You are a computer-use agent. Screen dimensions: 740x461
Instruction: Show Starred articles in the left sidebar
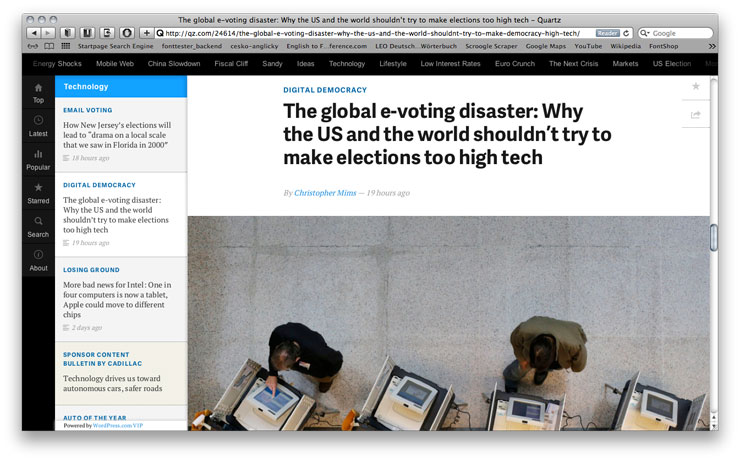pos(38,190)
